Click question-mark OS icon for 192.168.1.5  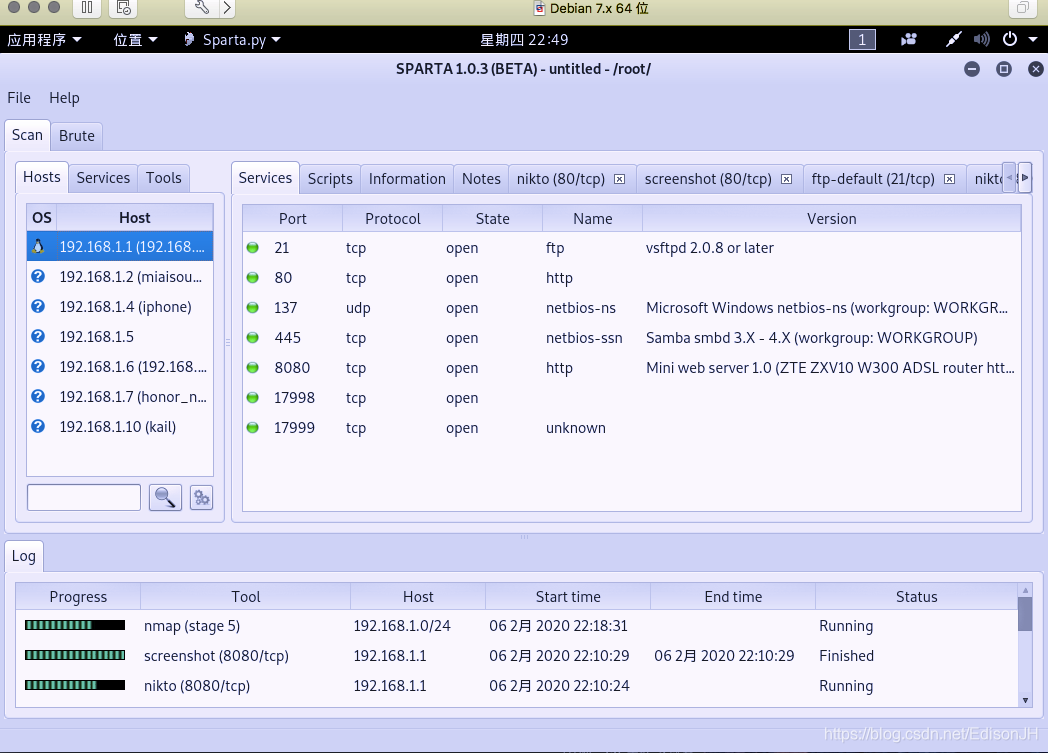(39, 337)
